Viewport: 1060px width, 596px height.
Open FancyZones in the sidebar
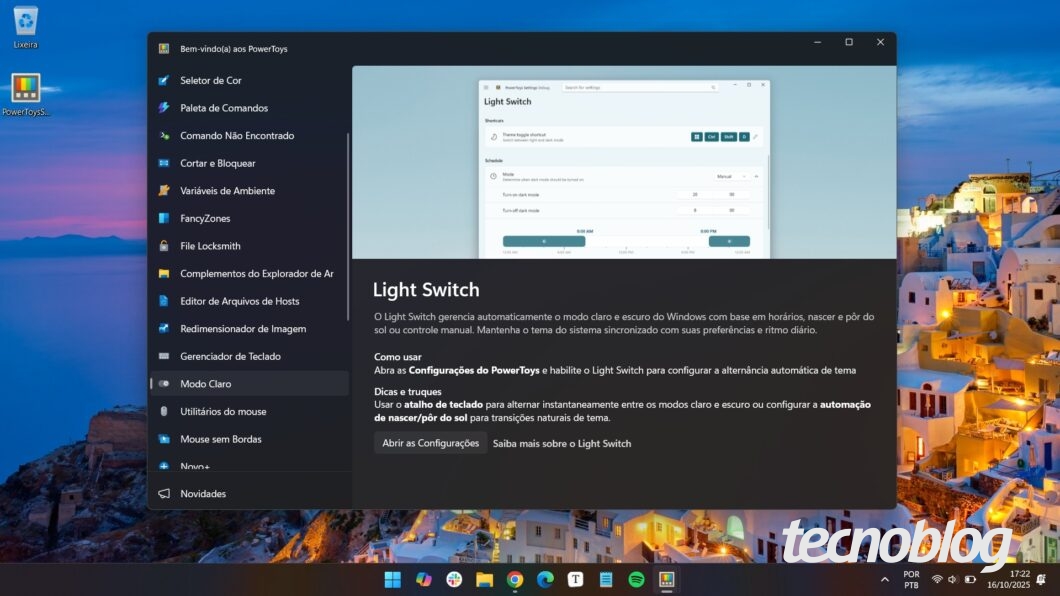205,218
